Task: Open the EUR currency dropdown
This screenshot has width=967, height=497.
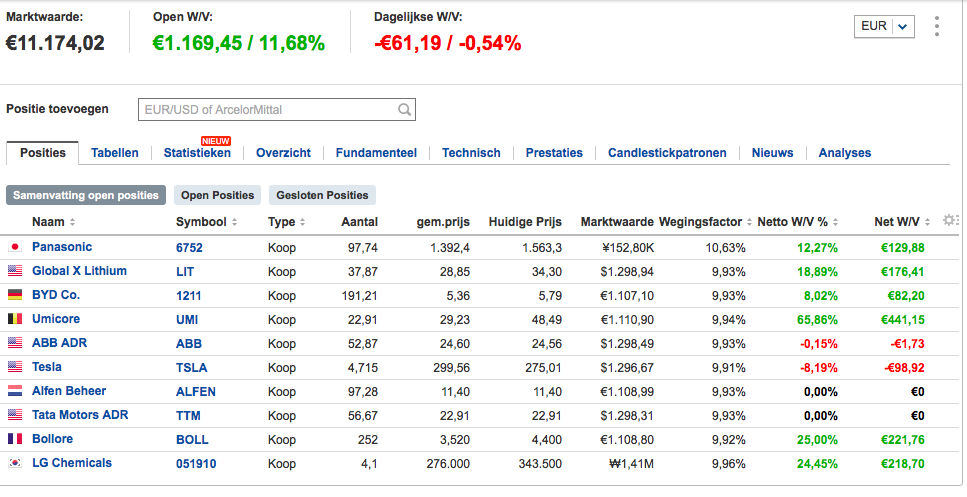Action: coord(884,27)
